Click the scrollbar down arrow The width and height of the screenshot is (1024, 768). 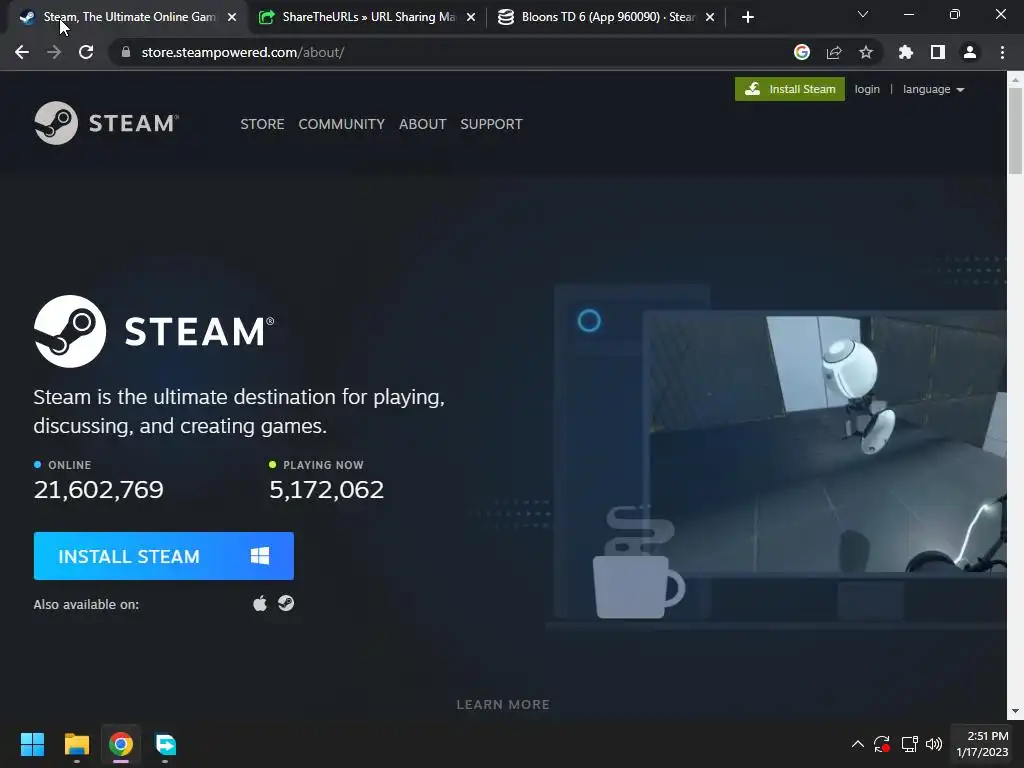(x=1015, y=711)
